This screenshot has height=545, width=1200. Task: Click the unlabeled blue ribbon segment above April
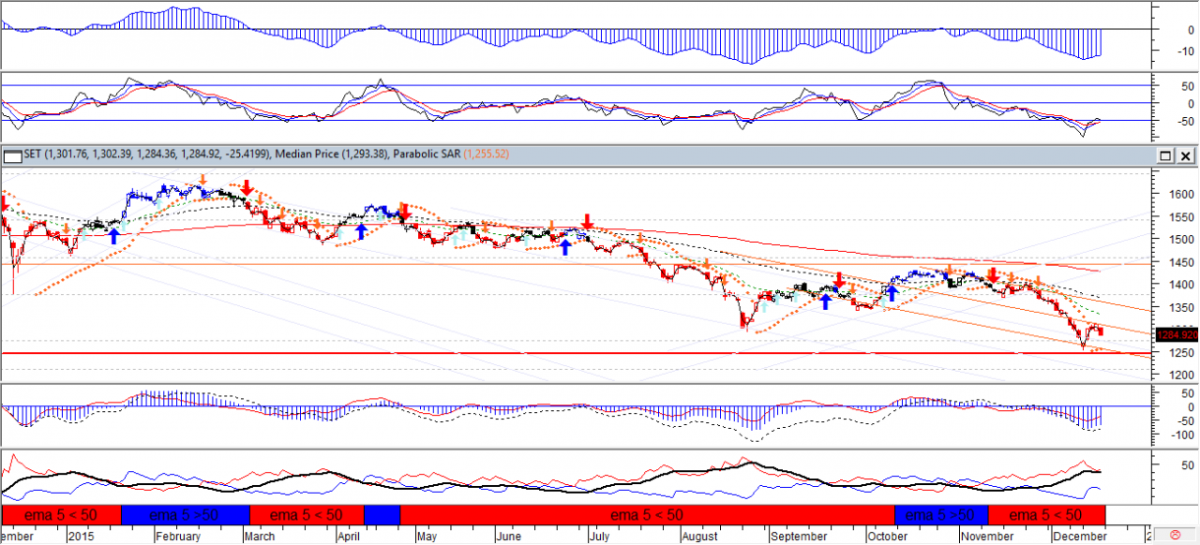coord(382,515)
